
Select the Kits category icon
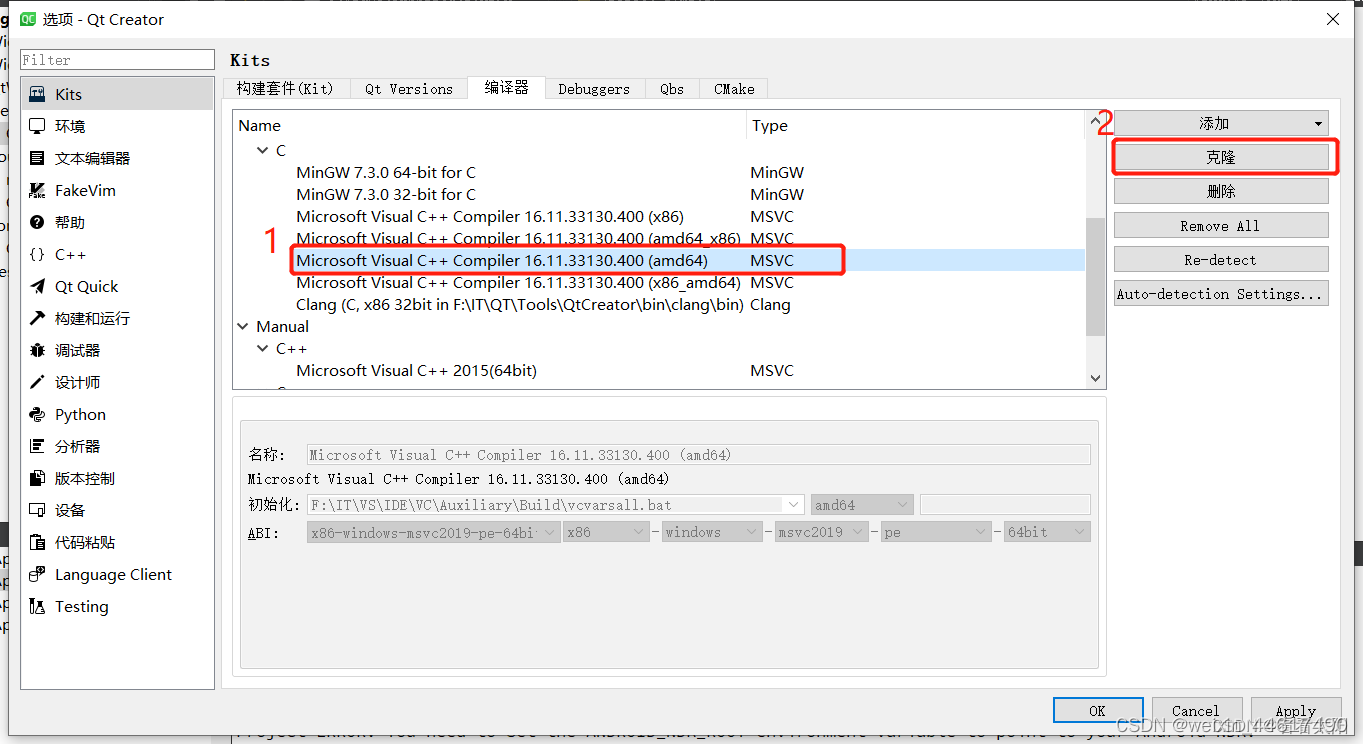[37, 94]
